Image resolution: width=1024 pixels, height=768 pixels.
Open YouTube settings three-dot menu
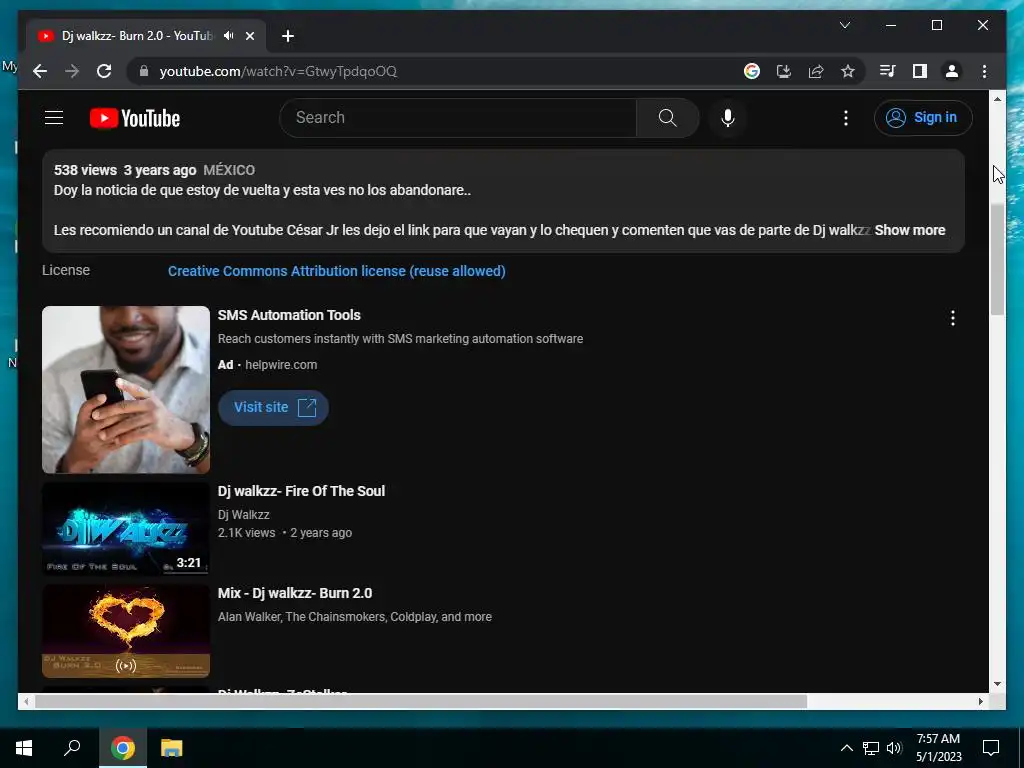(846, 118)
